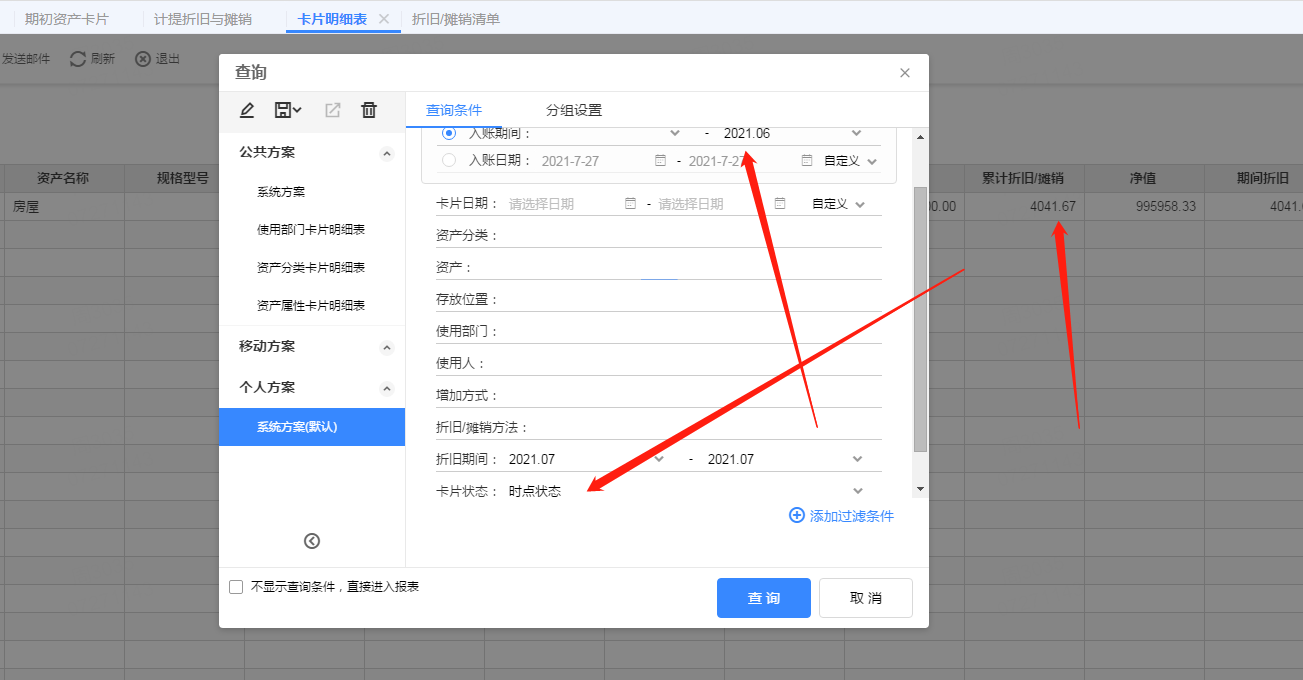Select 系统方案 under 公共方案
This screenshot has width=1303, height=680.
coord(281,192)
